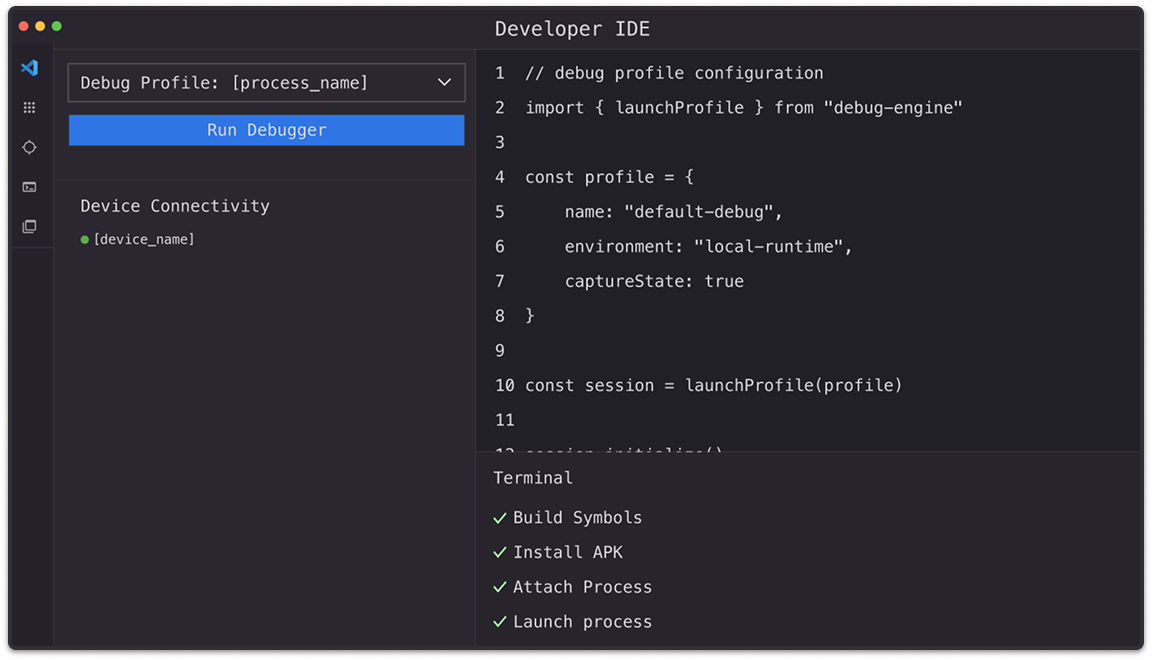Click the captureState: true code line

[654, 281]
